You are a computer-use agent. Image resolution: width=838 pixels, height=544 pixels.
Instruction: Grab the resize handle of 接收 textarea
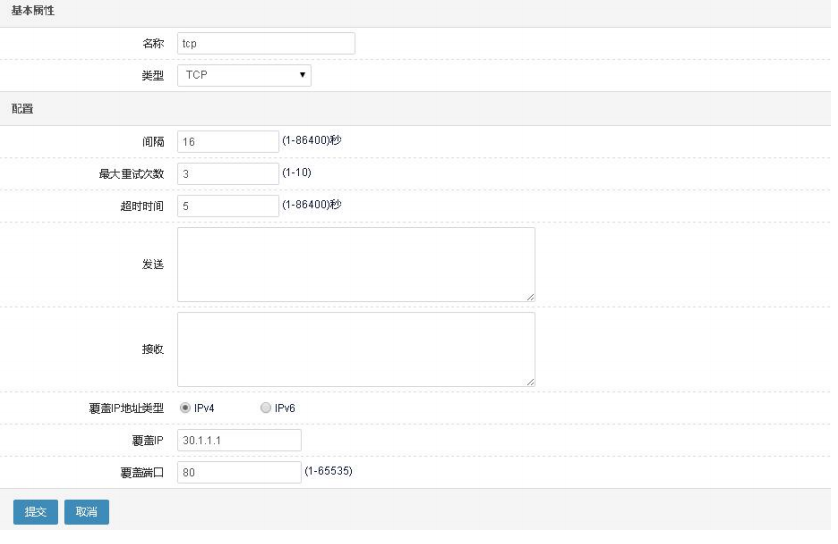(530, 382)
